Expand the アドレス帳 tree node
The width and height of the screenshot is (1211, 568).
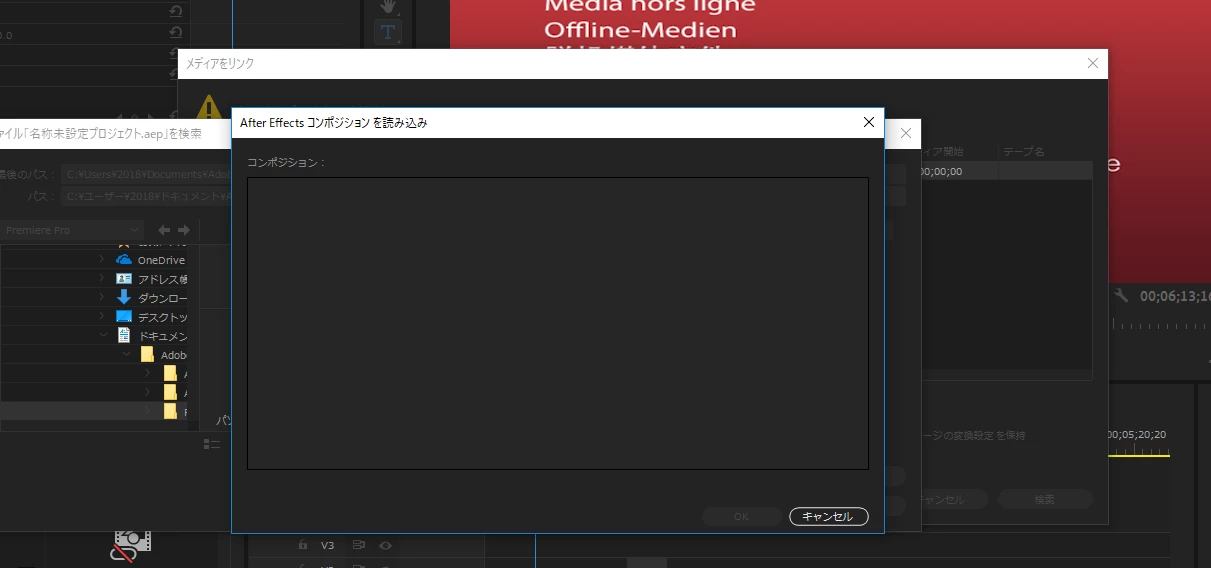coord(102,278)
